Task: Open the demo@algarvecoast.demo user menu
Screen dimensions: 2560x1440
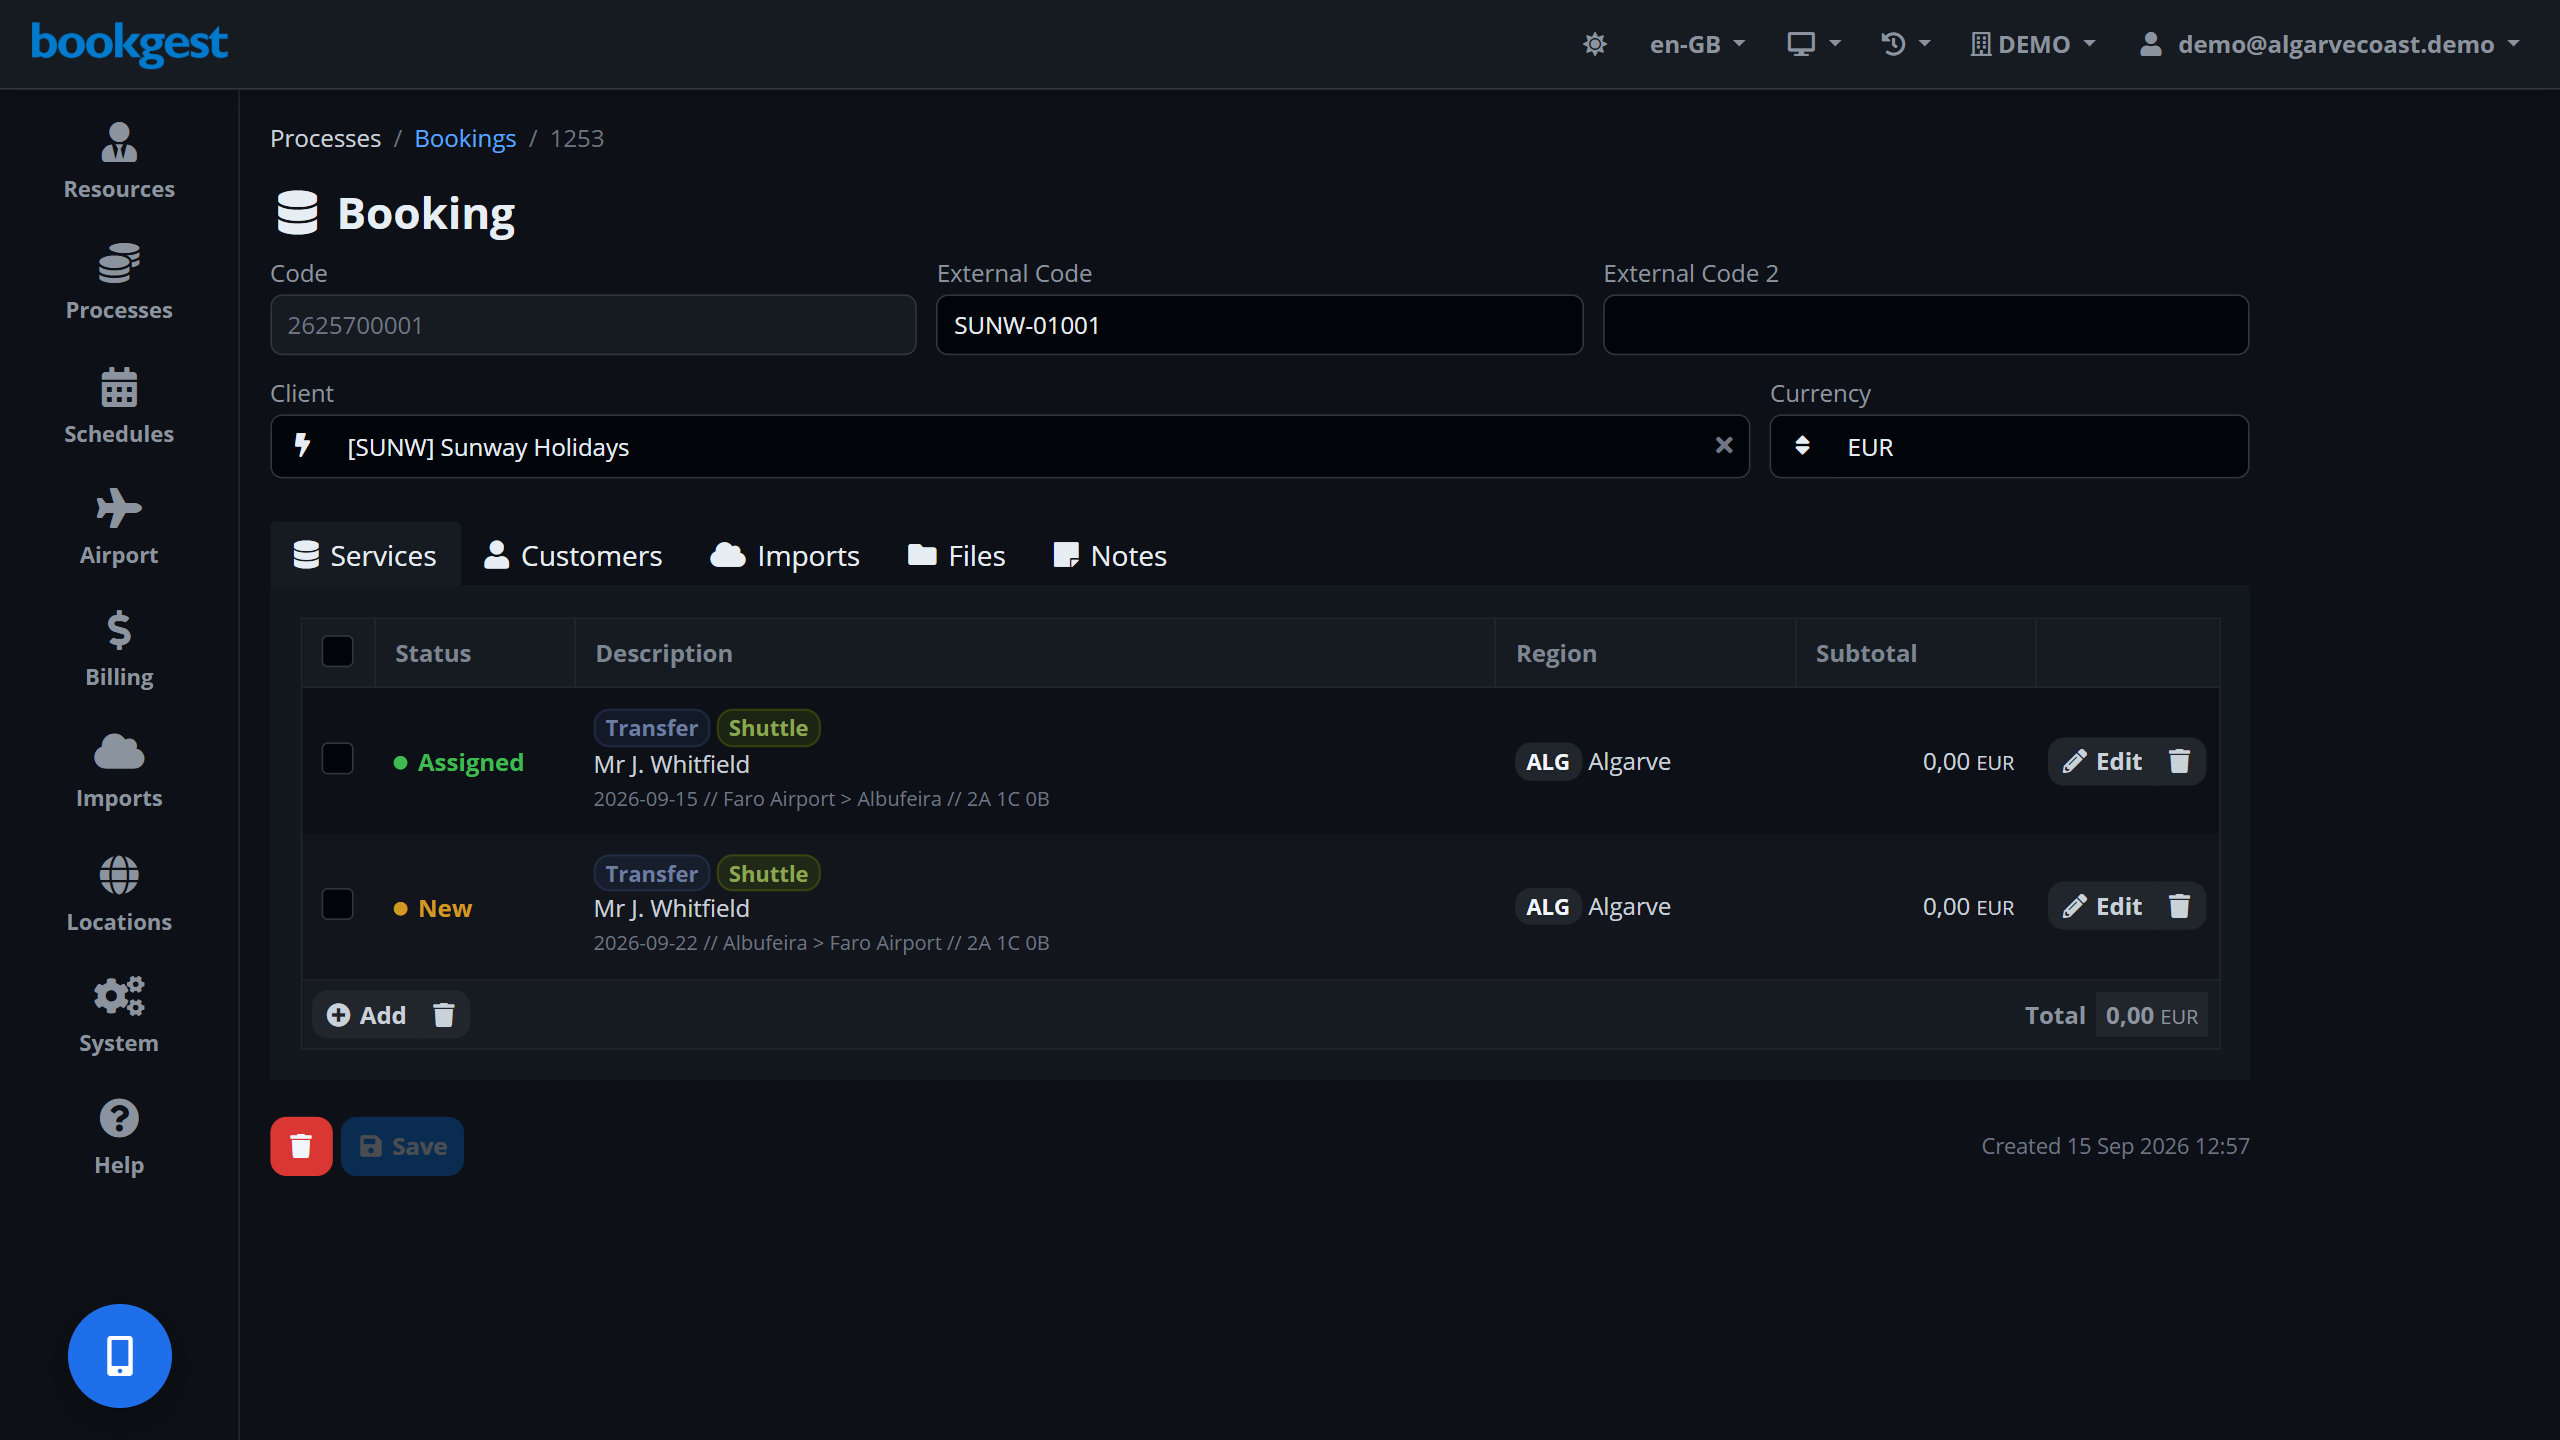Action: tap(2328, 44)
